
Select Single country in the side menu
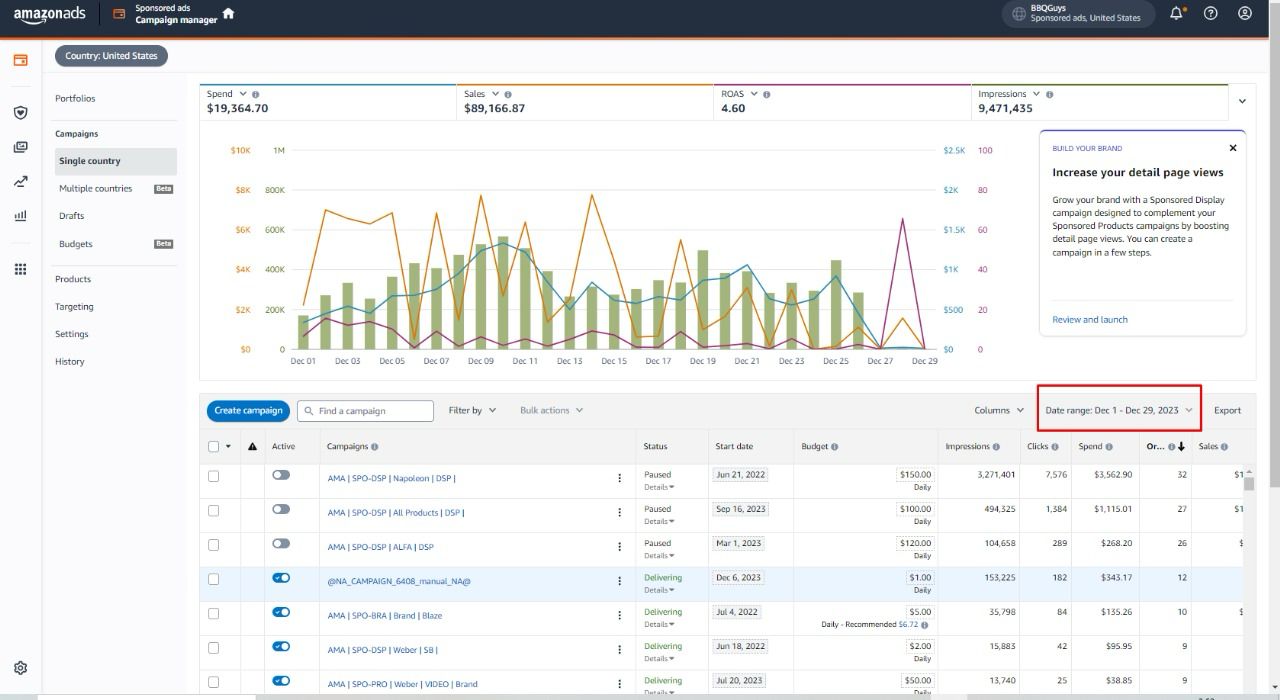tap(116, 161)
